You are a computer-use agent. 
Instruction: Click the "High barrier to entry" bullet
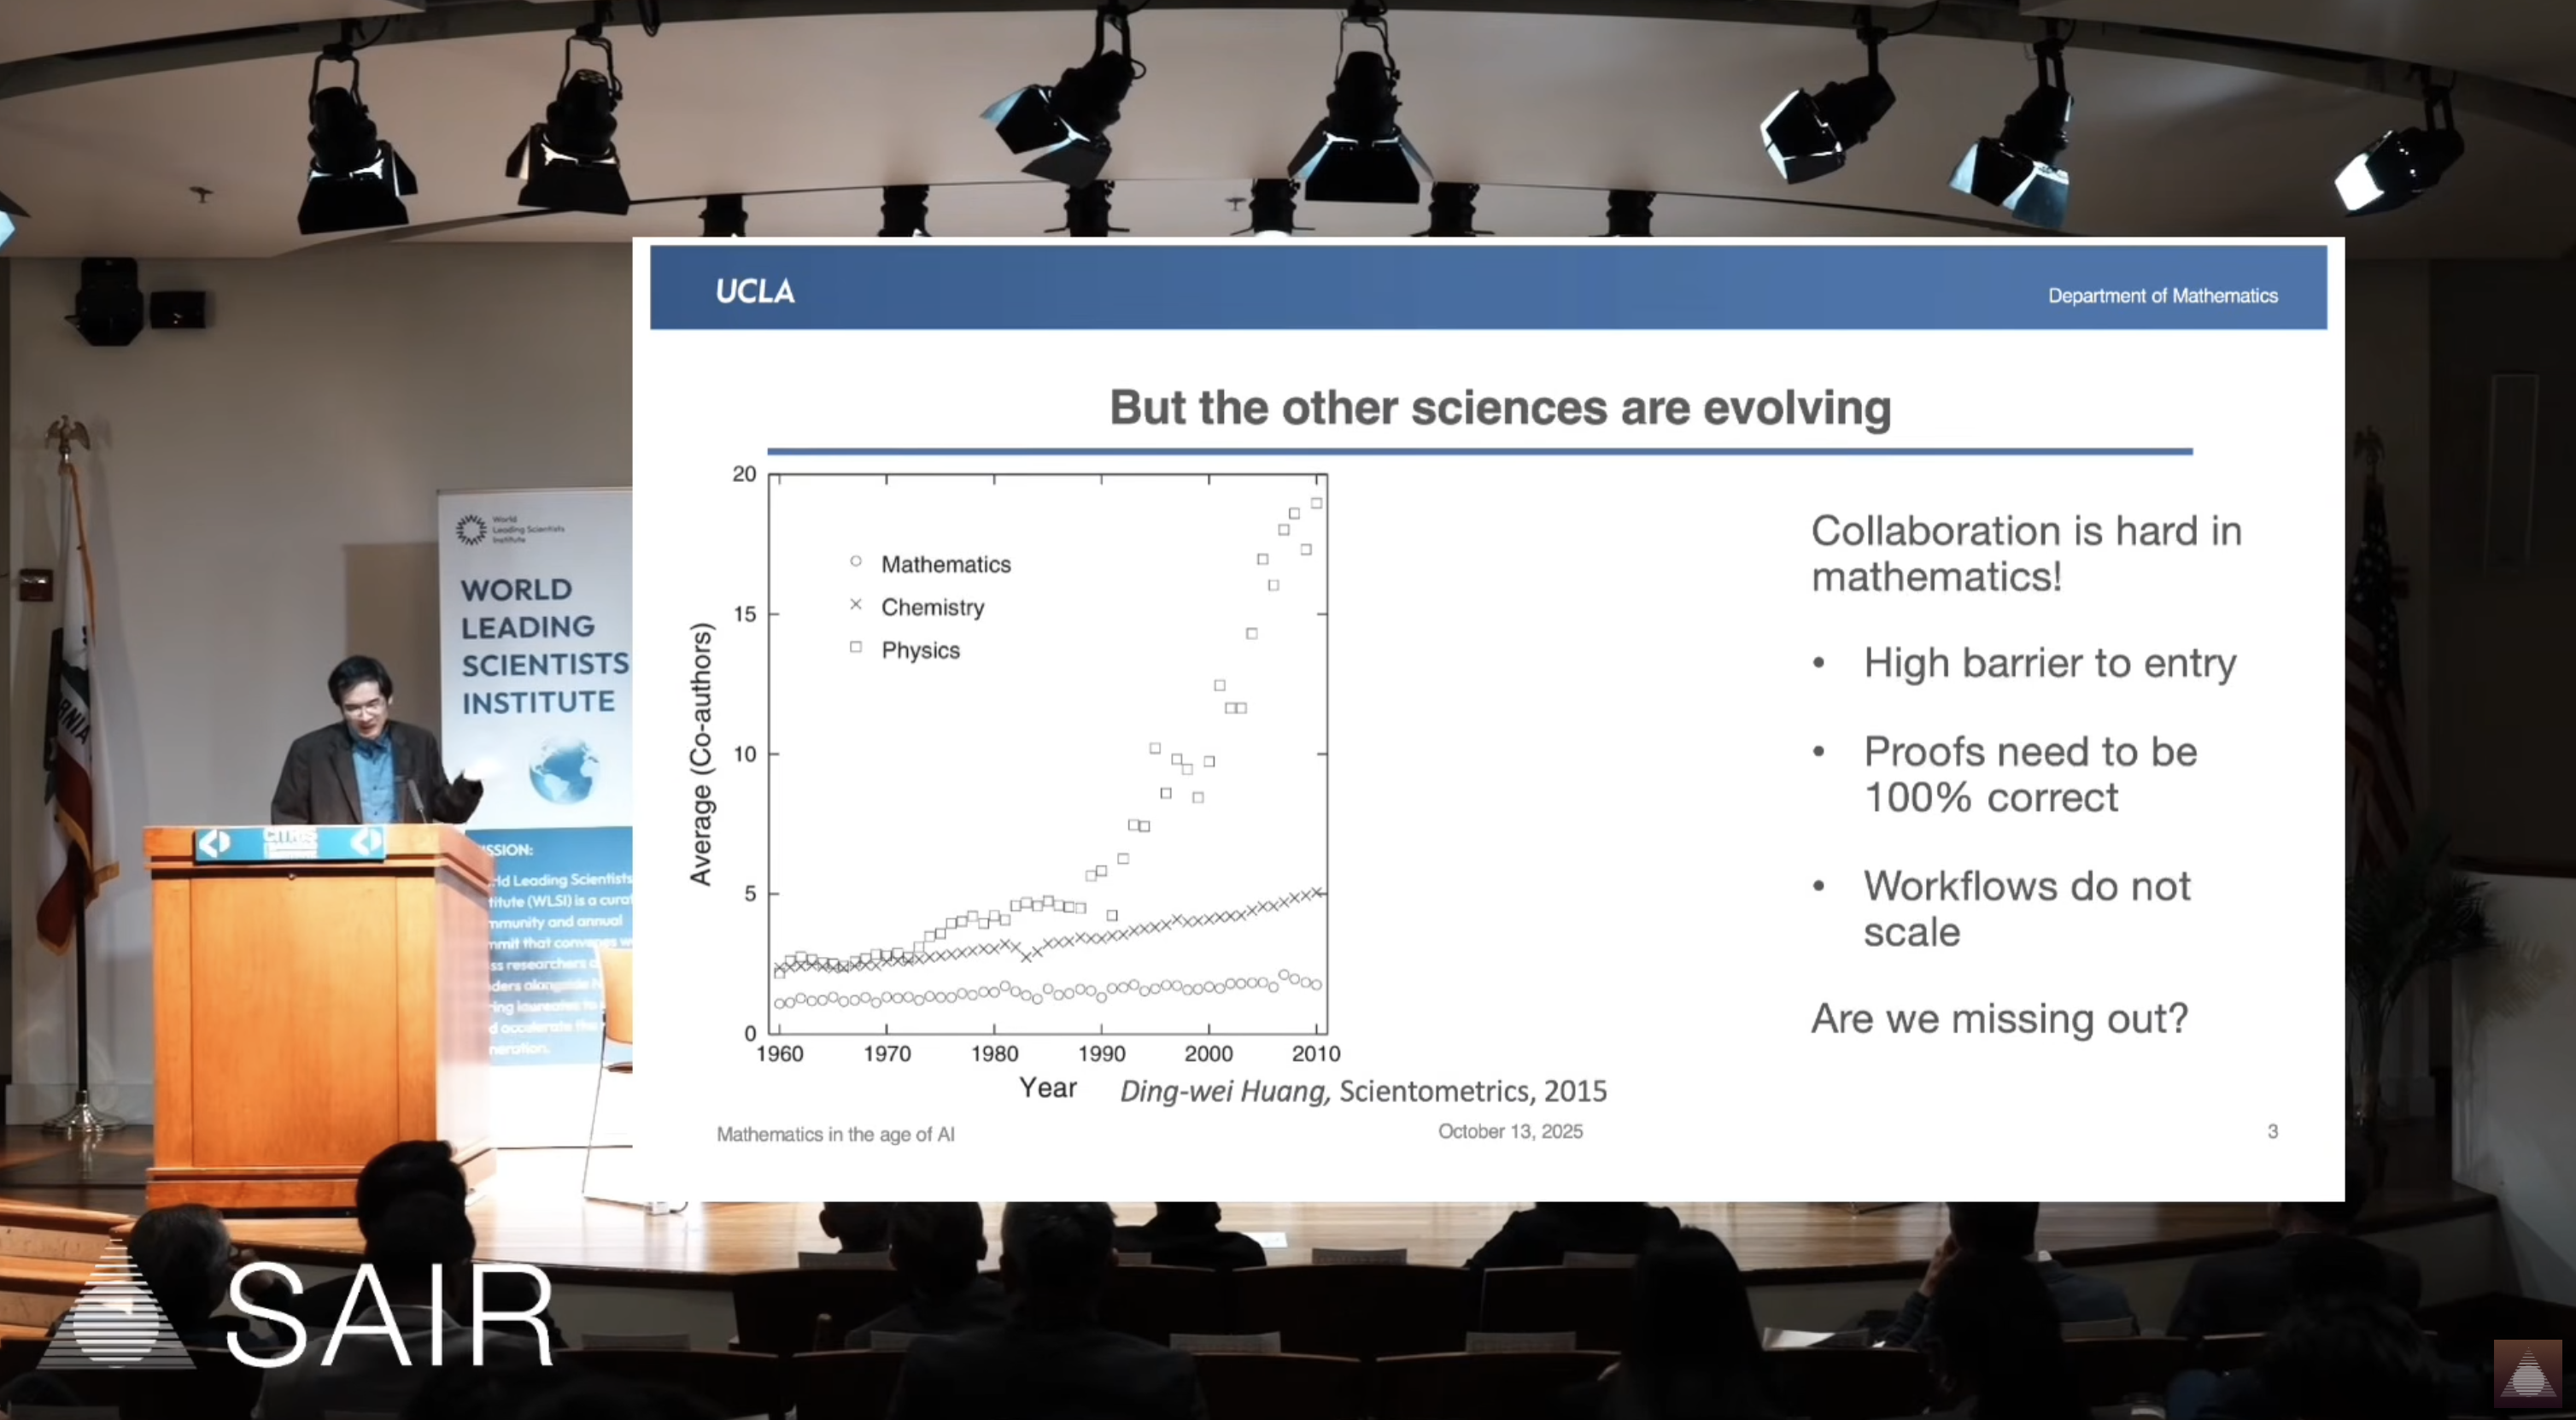(x=2049, y=663)
